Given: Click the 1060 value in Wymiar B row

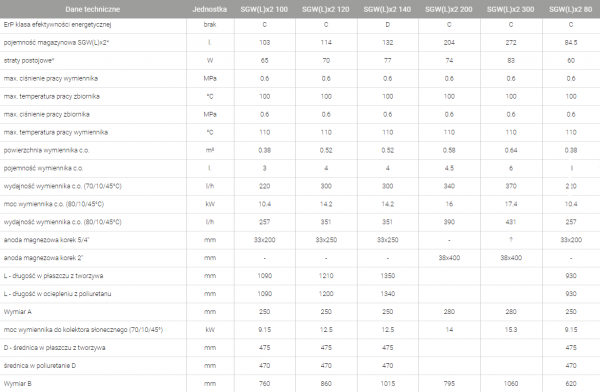Looking at the screenshot, I should pos(511,384).
